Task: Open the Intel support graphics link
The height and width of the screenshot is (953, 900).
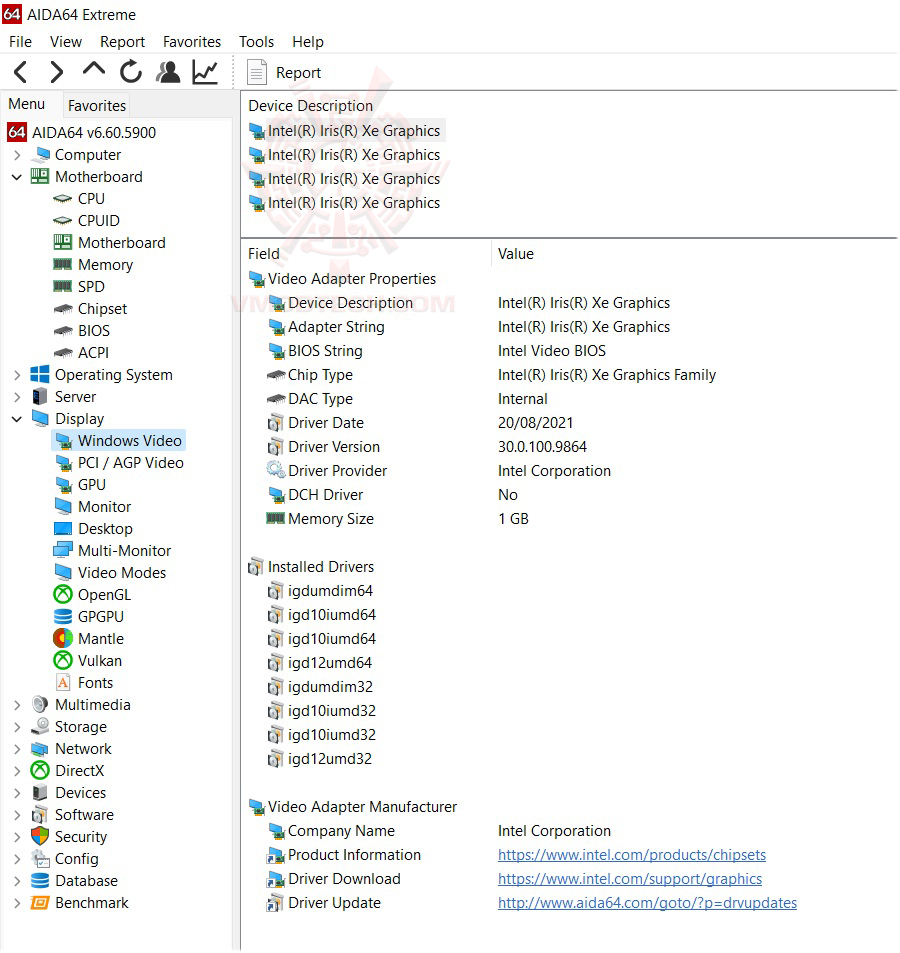Action: (x=630, y=879)
